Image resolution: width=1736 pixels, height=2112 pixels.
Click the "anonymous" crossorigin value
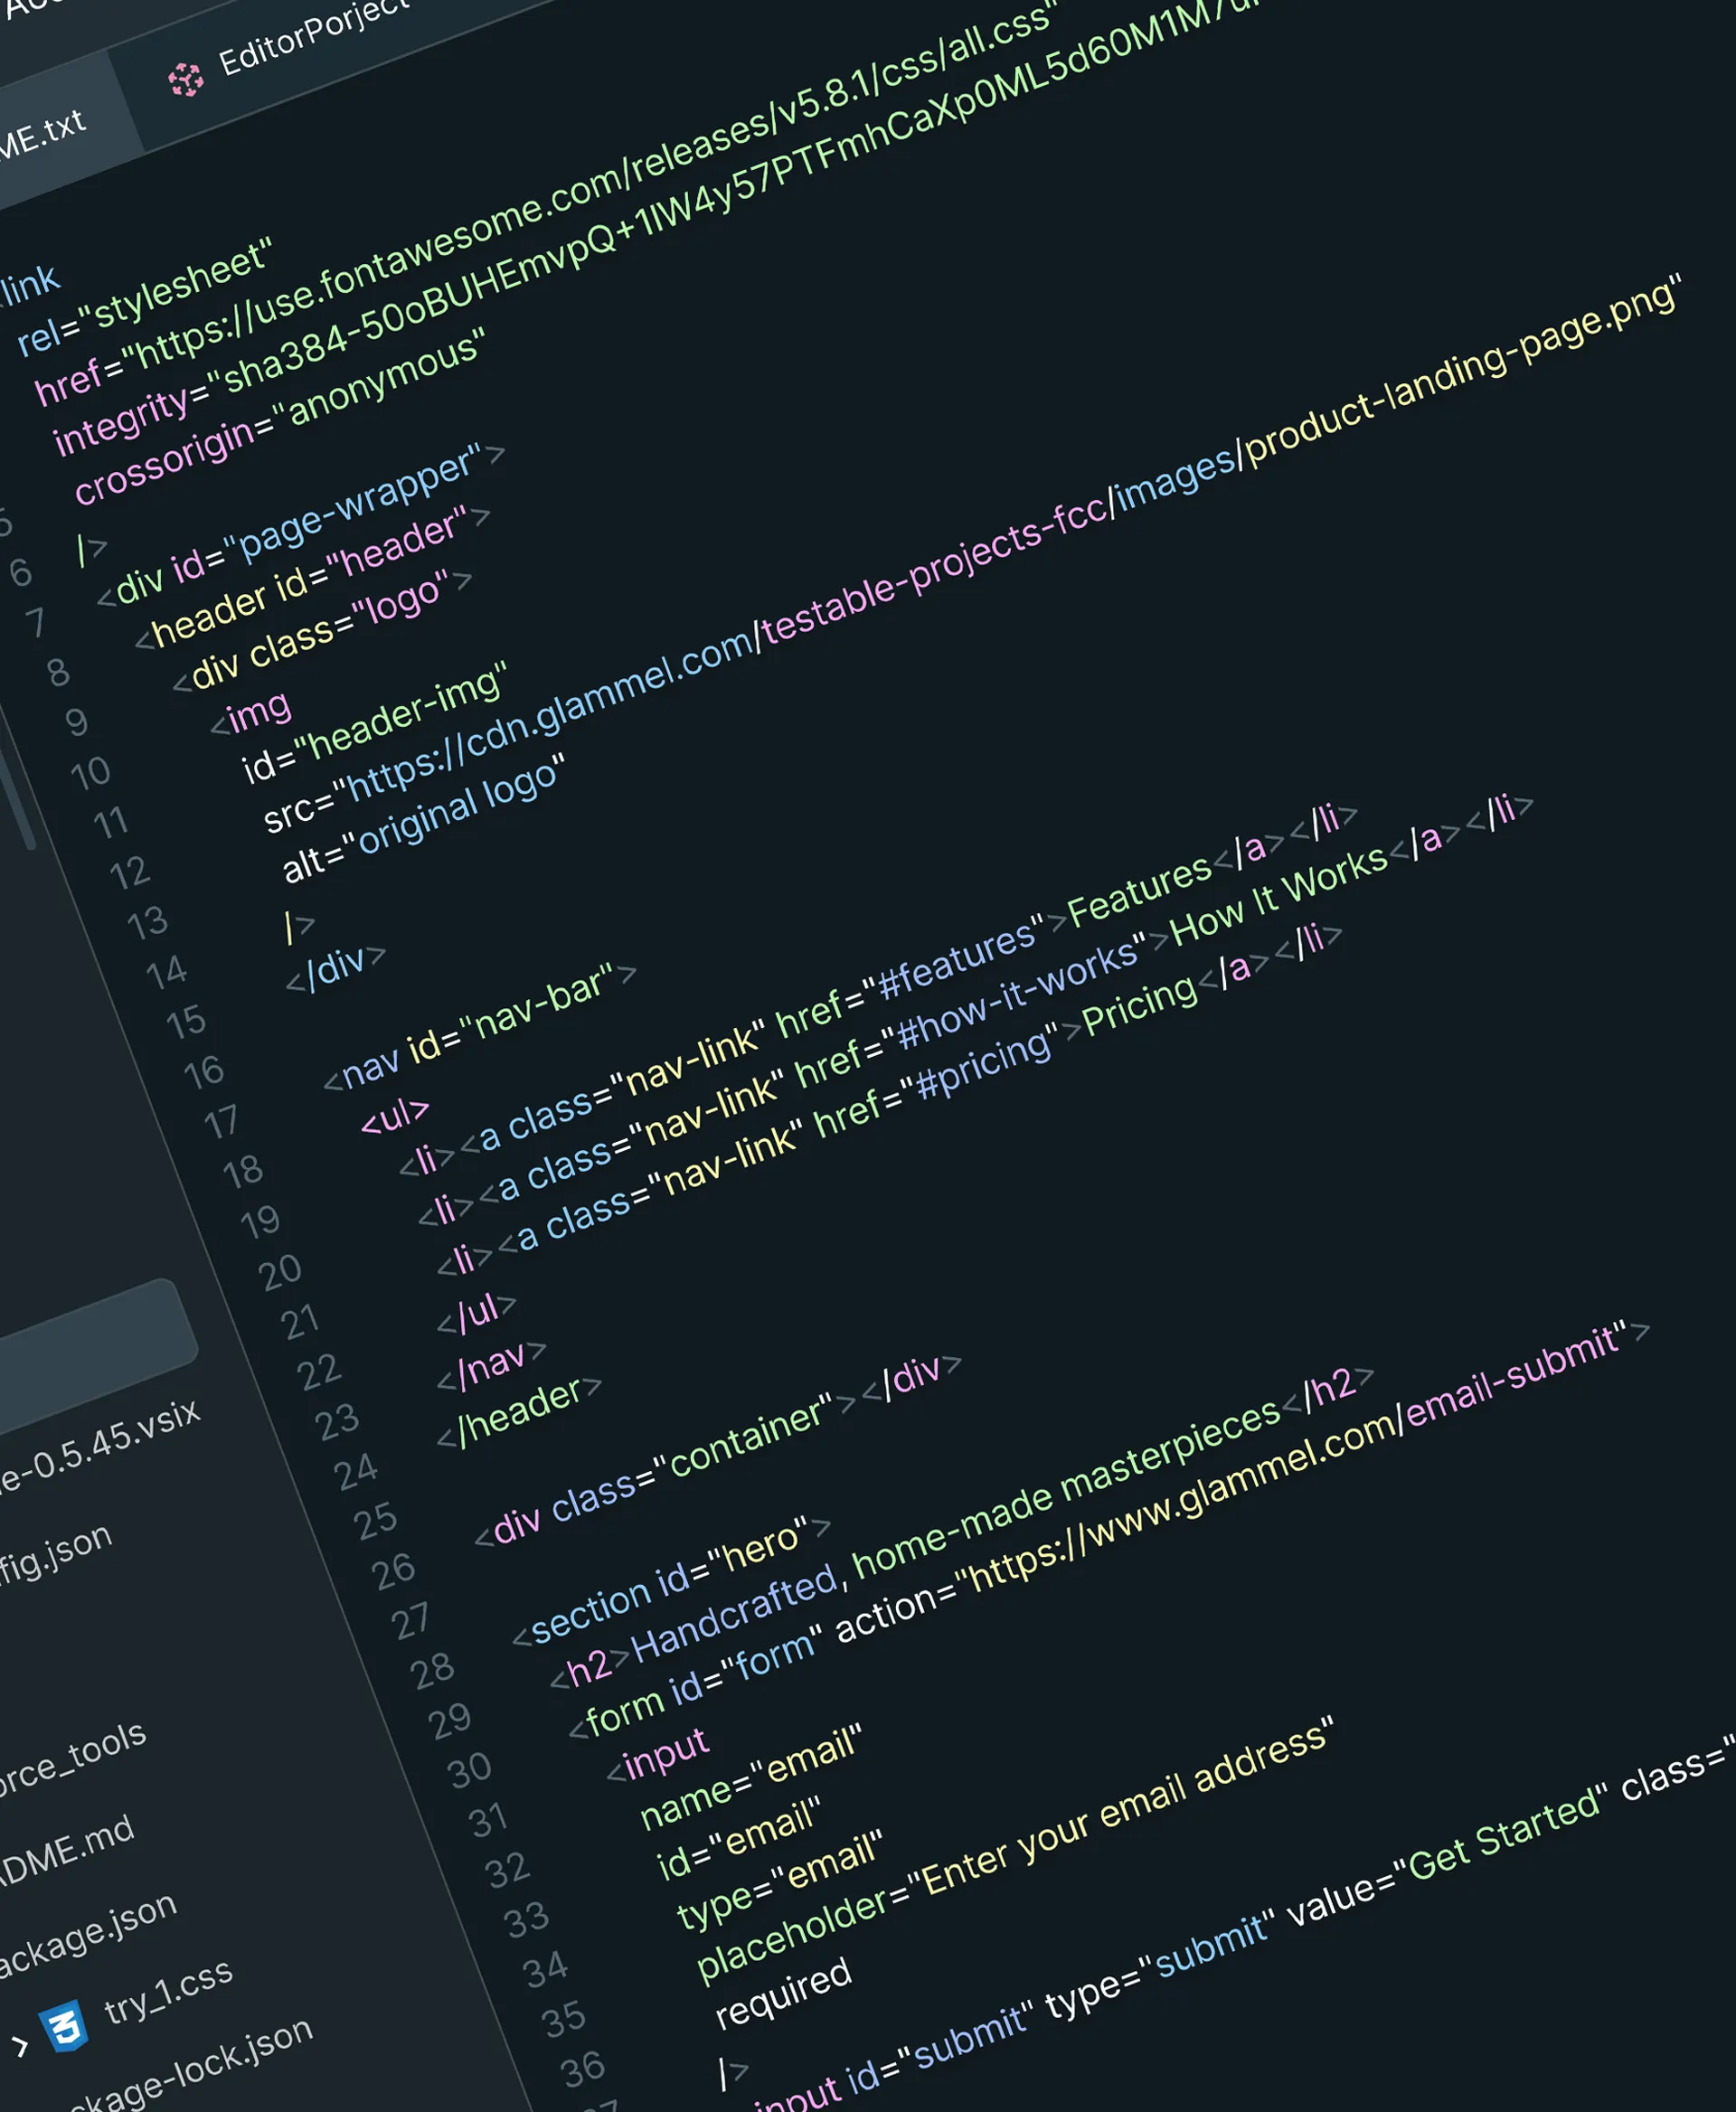379,377
